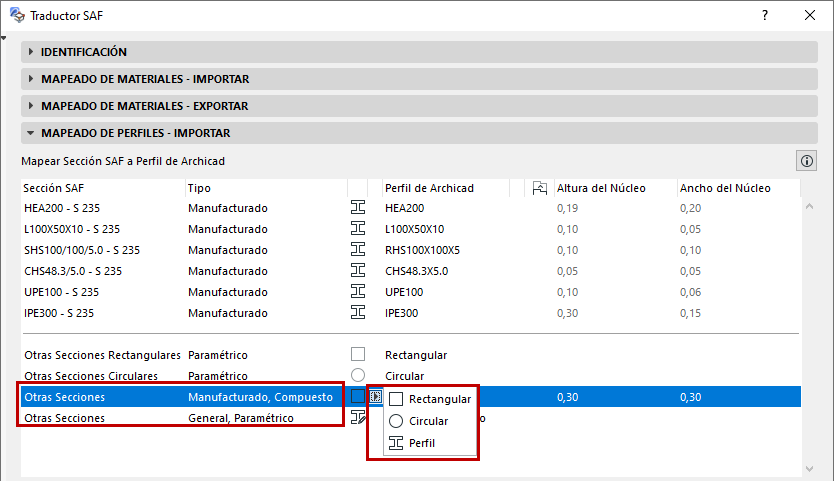Click the Perfil de Archicad column header
Viewport: 834px width, 481px height.
[x=446, y=188]
